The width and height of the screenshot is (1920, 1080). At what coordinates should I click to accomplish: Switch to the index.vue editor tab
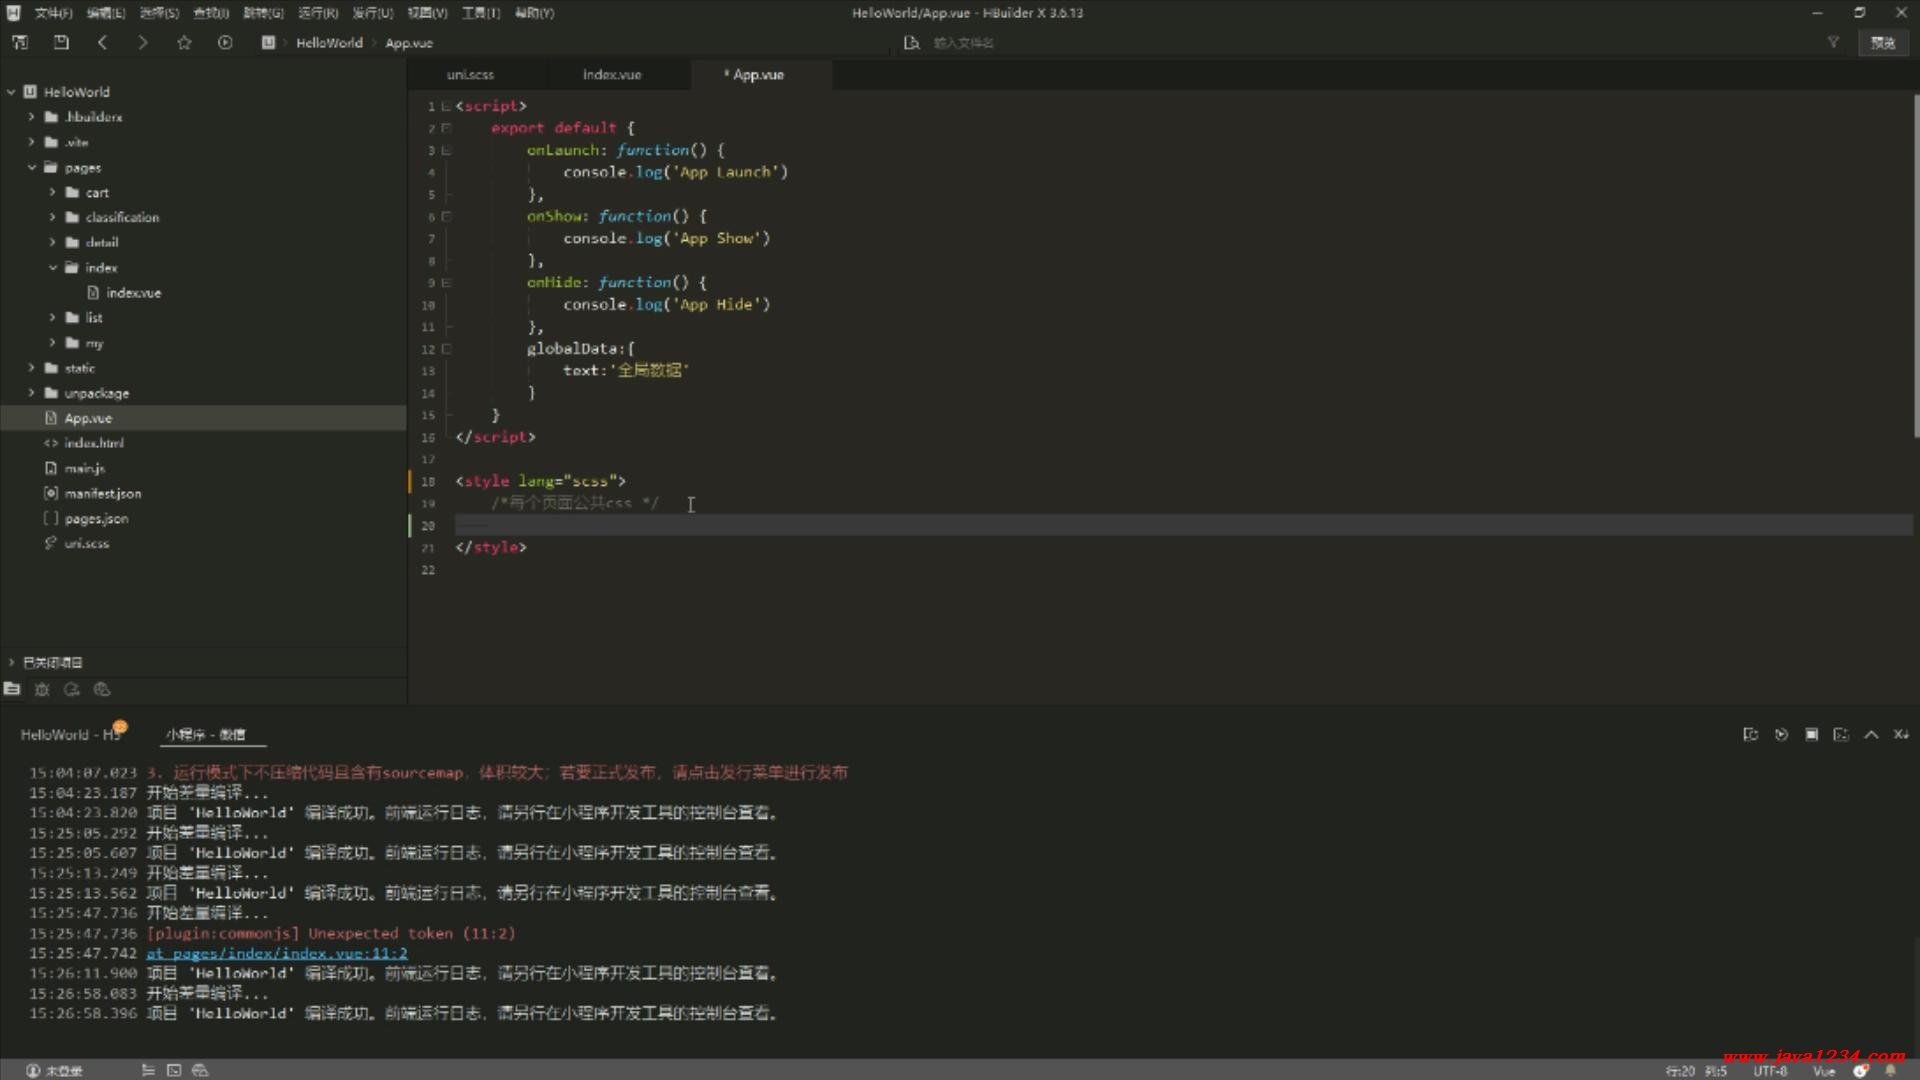tap(612, 75)
